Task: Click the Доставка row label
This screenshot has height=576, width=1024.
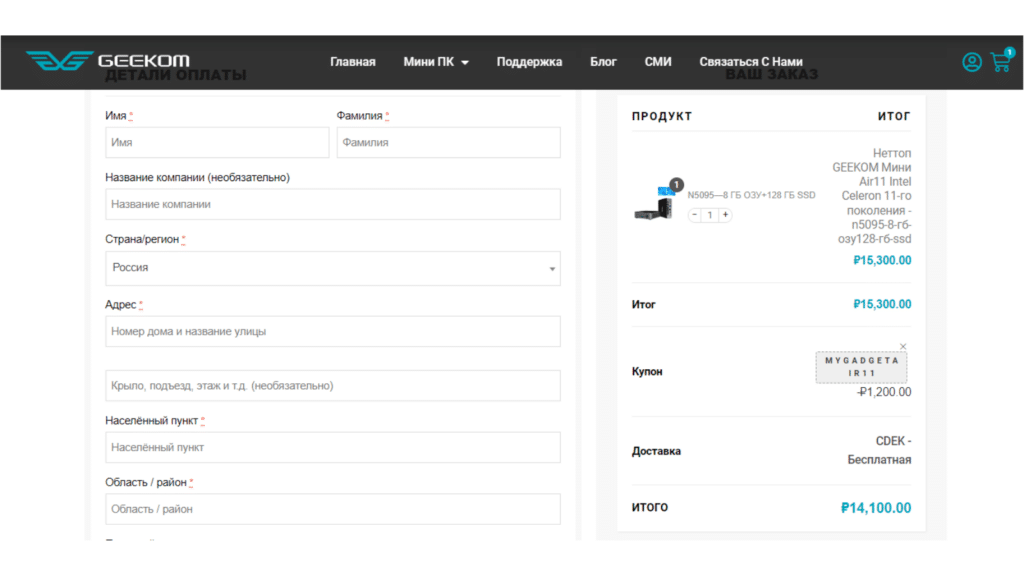Action: click(x=656, y=451)
